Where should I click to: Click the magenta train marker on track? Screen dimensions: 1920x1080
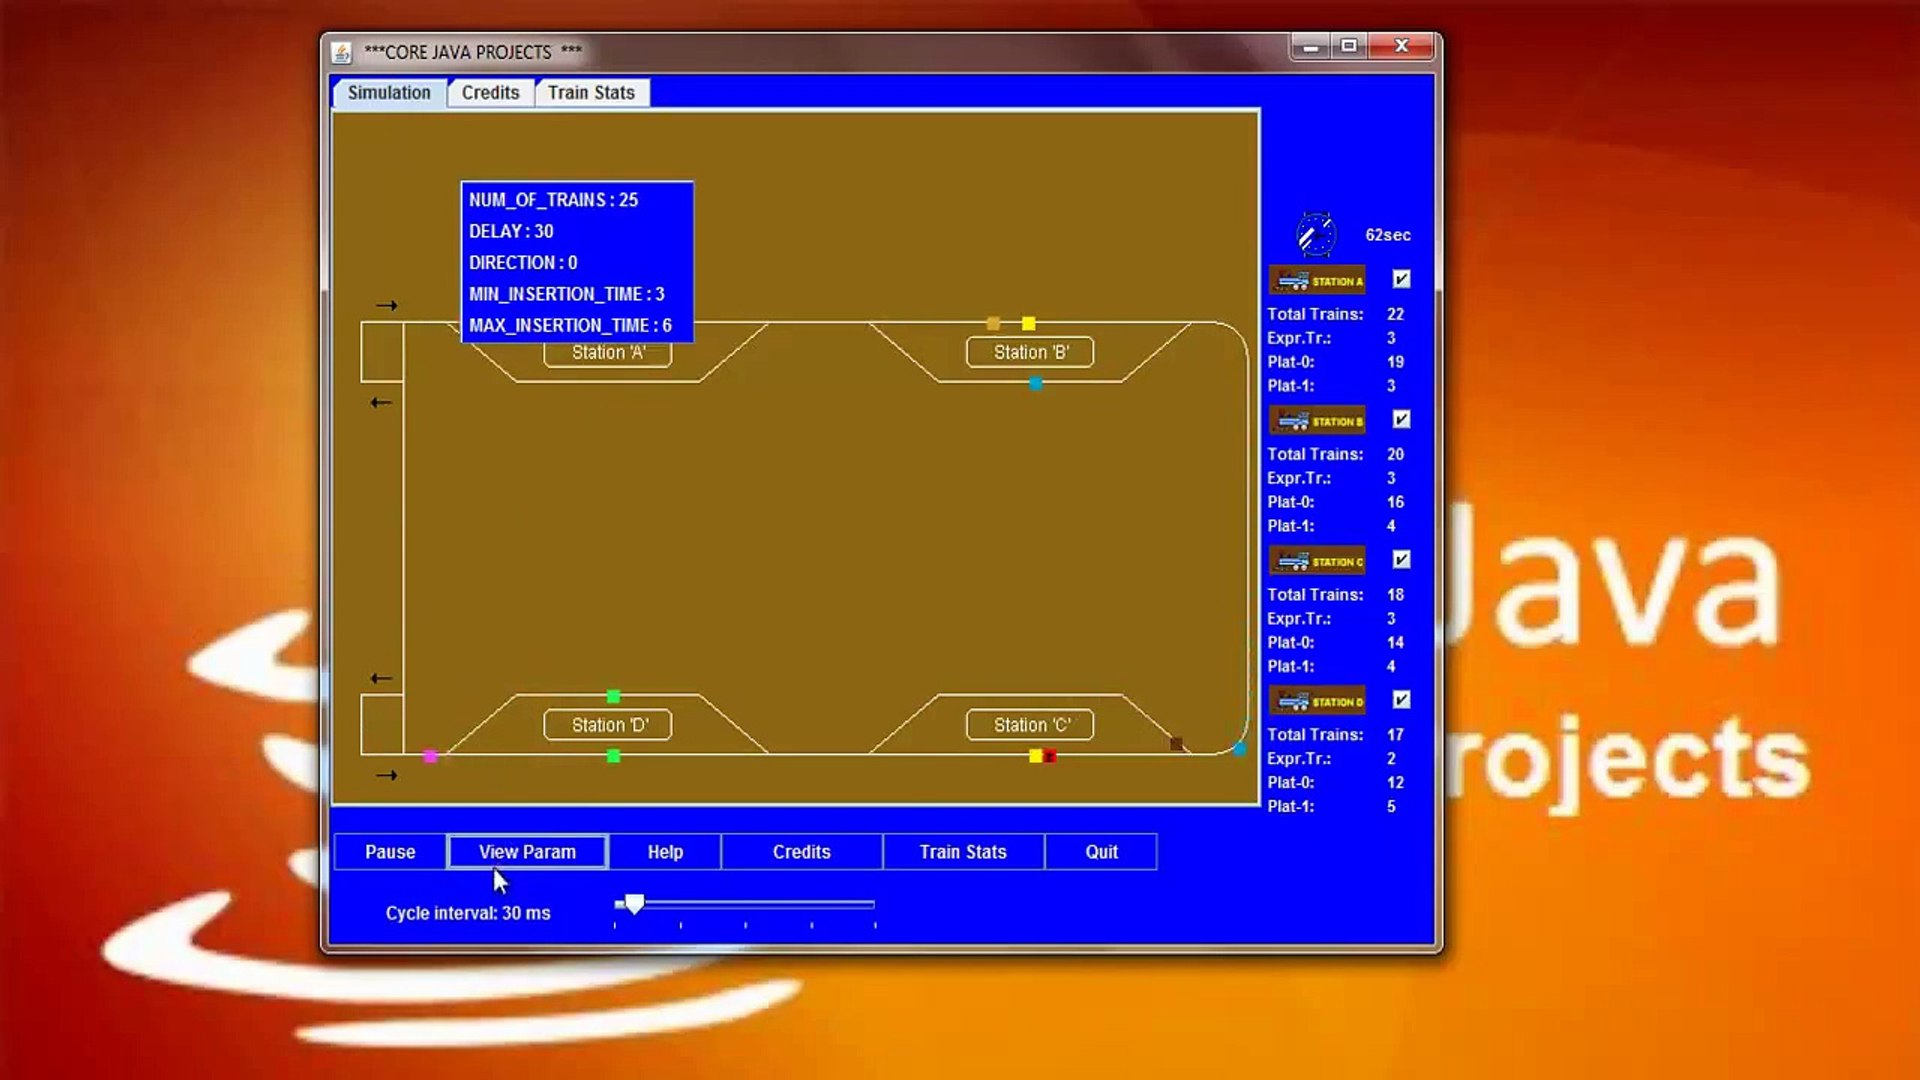(x=430, y=756)
